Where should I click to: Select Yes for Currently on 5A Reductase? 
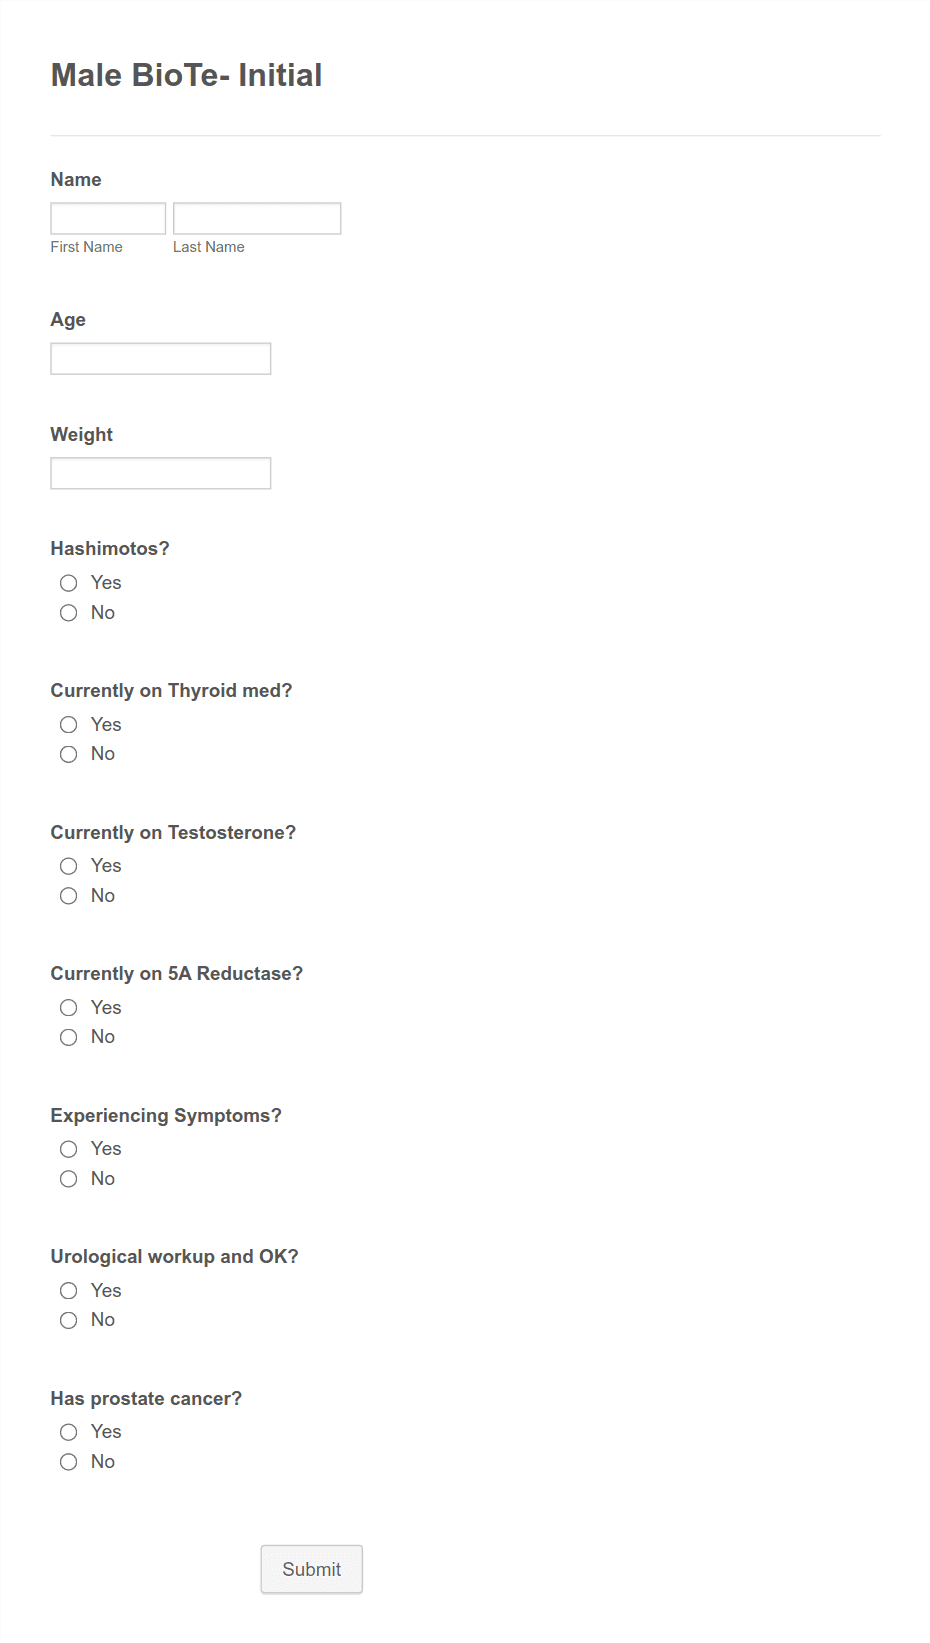coord(68,1007)
